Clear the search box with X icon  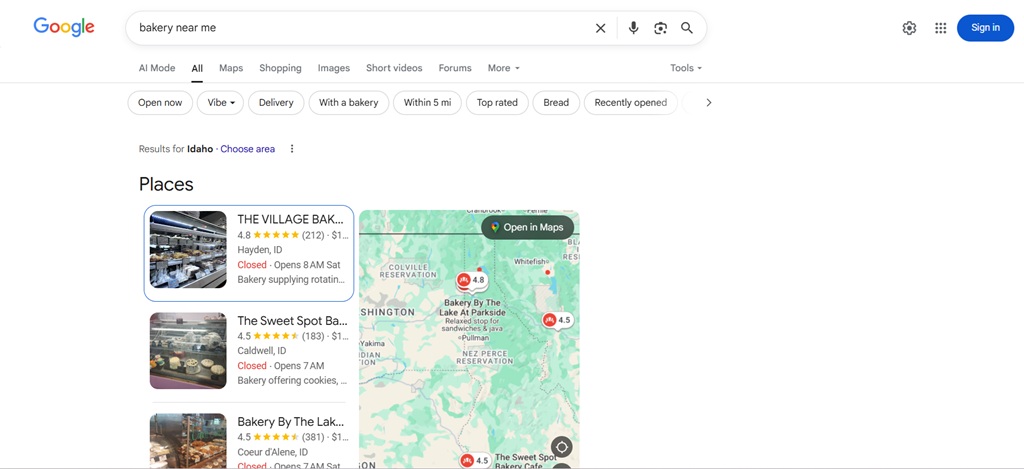tap(600, 28)
